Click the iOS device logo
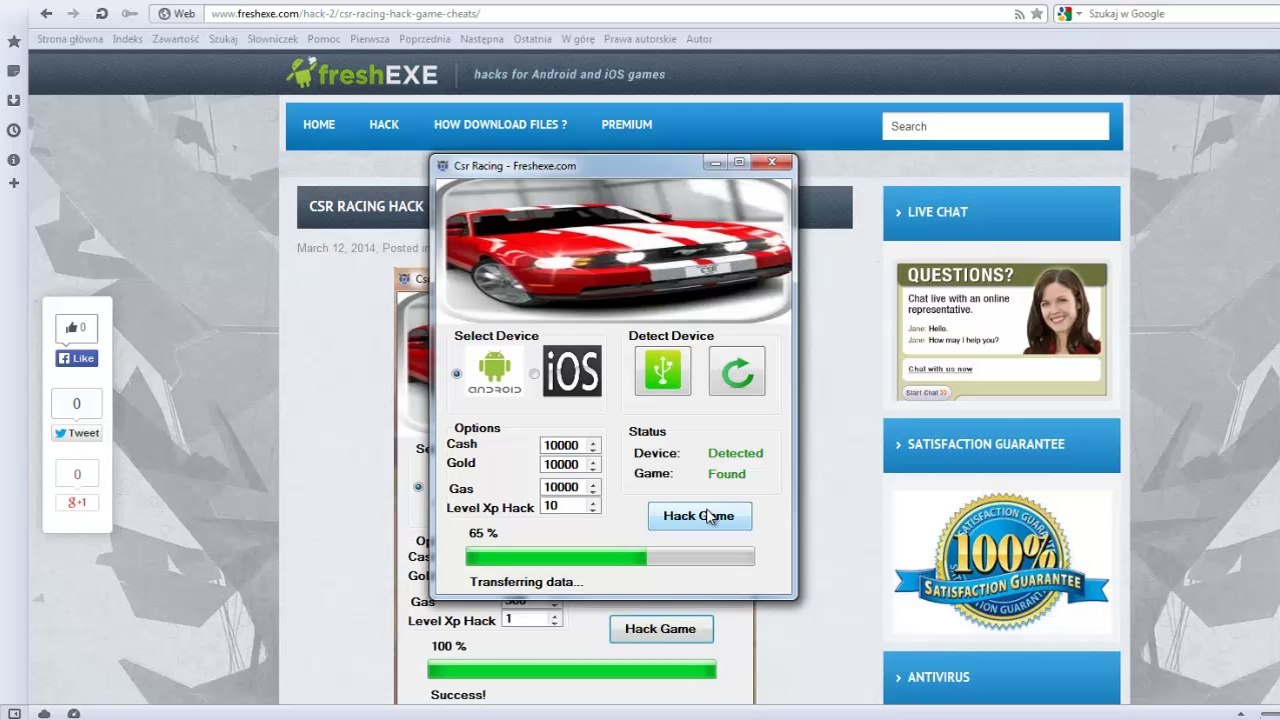1280x720 pixels. coord(572,371)
